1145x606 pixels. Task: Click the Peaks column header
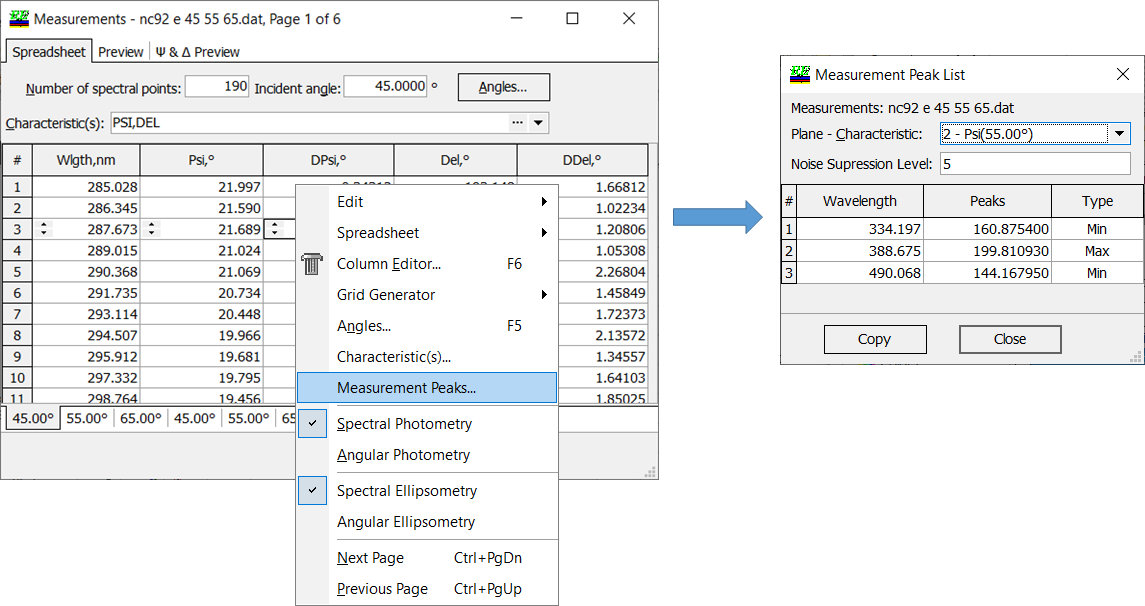[x=987, y=201]
